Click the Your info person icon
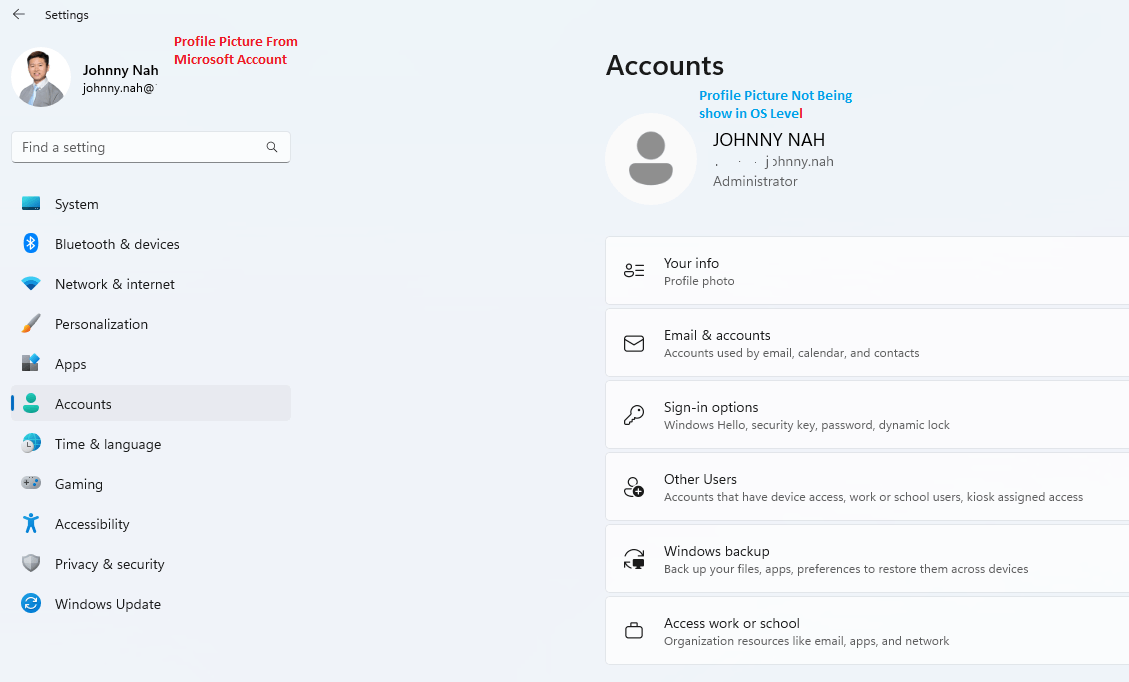 click(634, 270)
